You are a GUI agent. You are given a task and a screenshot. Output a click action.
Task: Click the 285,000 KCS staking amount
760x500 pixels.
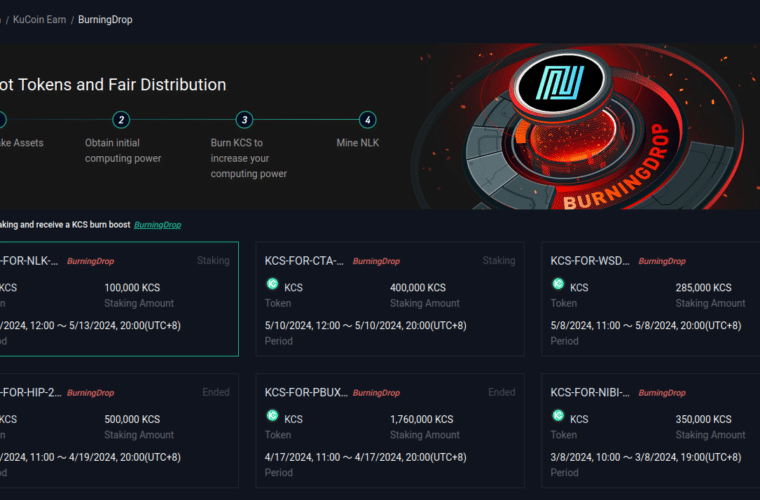click(x=704, y=288)
